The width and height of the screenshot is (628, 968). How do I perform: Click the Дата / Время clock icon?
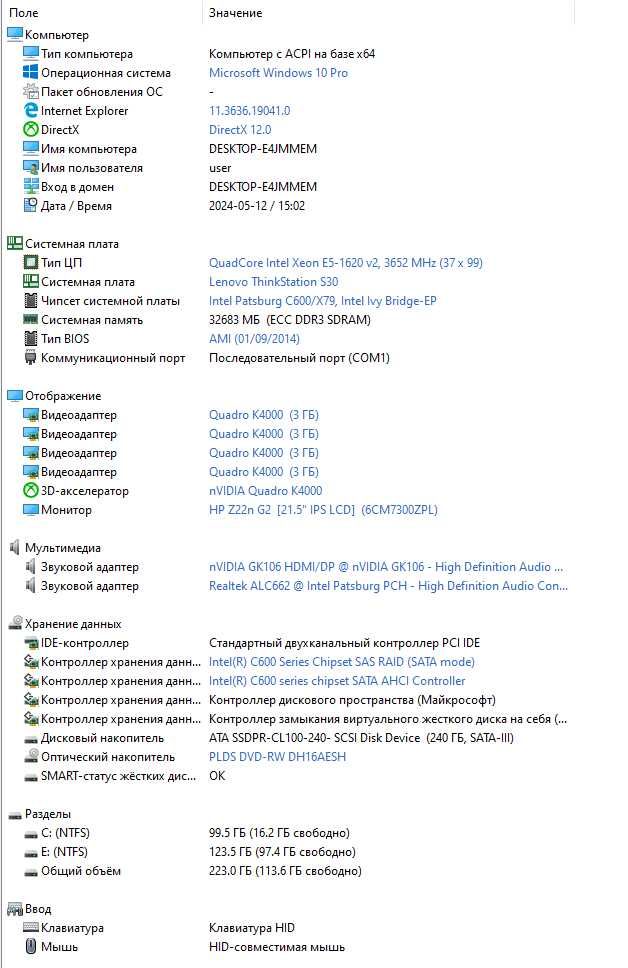[31, 205]
